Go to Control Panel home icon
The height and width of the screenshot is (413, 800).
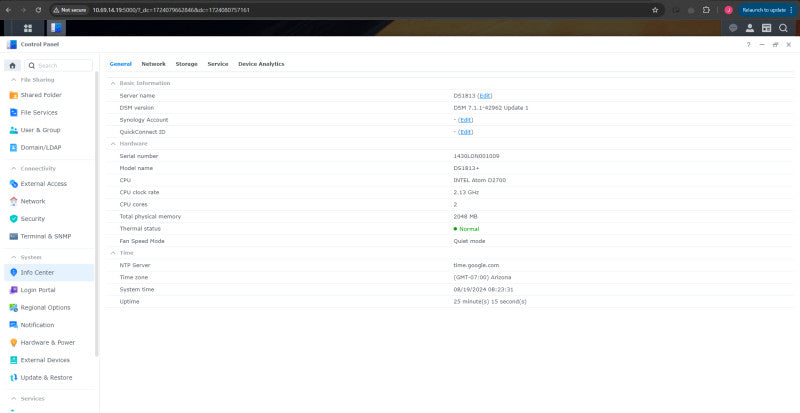point(12,65)
